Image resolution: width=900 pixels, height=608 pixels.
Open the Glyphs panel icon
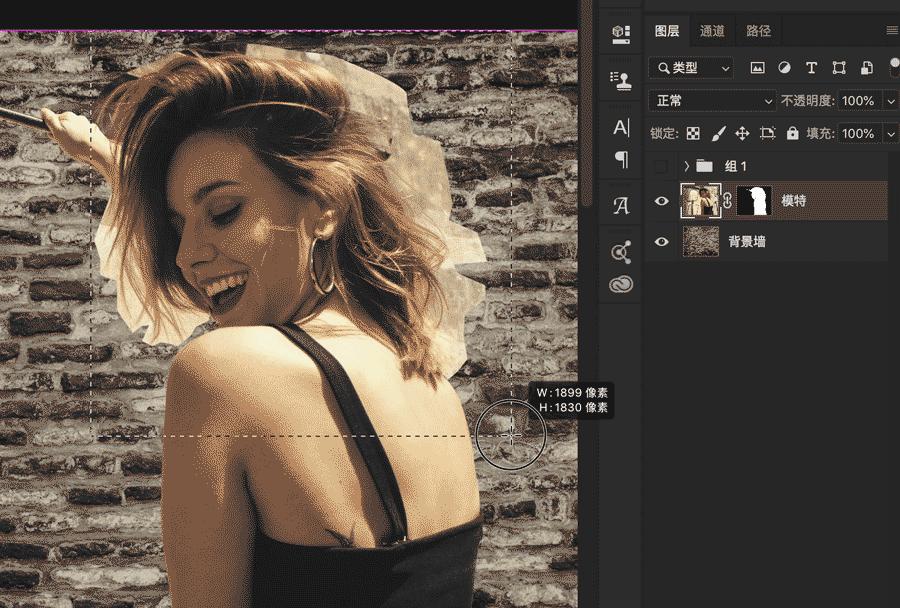621,206
